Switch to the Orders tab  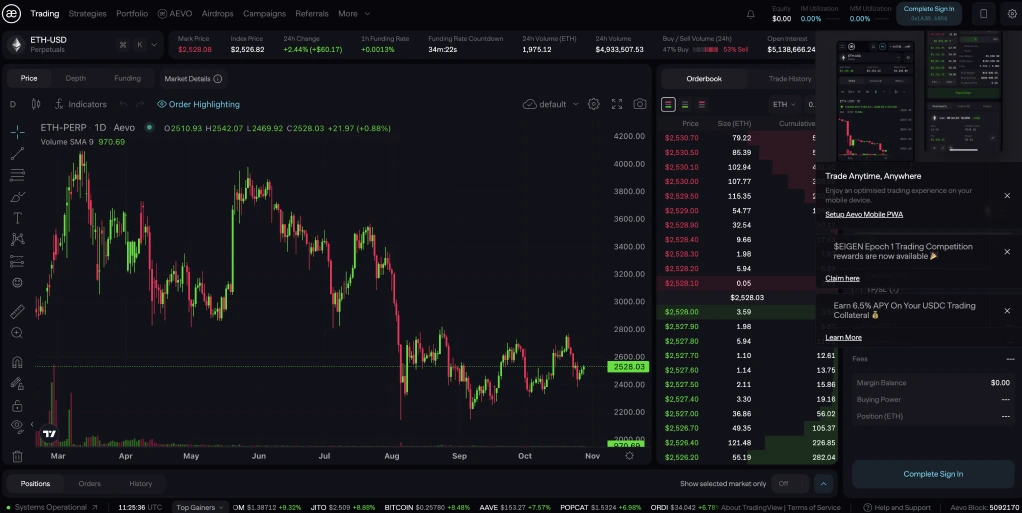[89, 484]
